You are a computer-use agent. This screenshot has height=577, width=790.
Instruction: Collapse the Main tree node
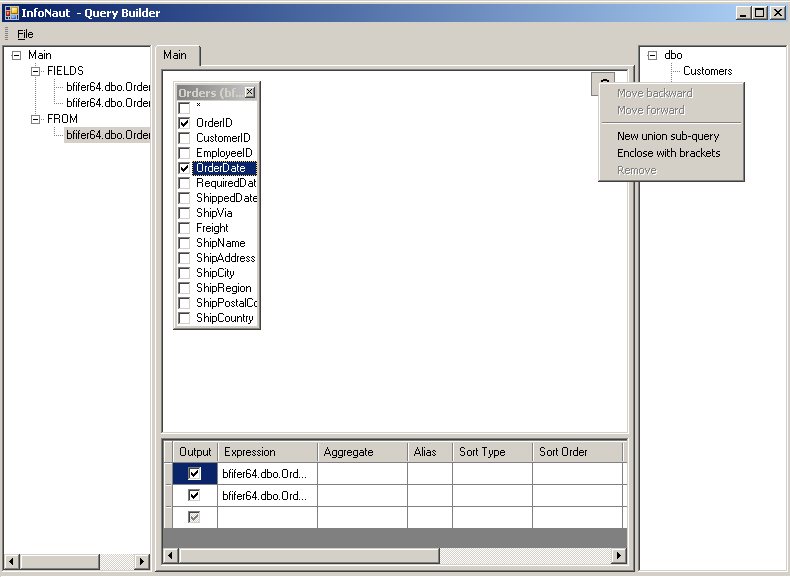(x=16, y=56)
